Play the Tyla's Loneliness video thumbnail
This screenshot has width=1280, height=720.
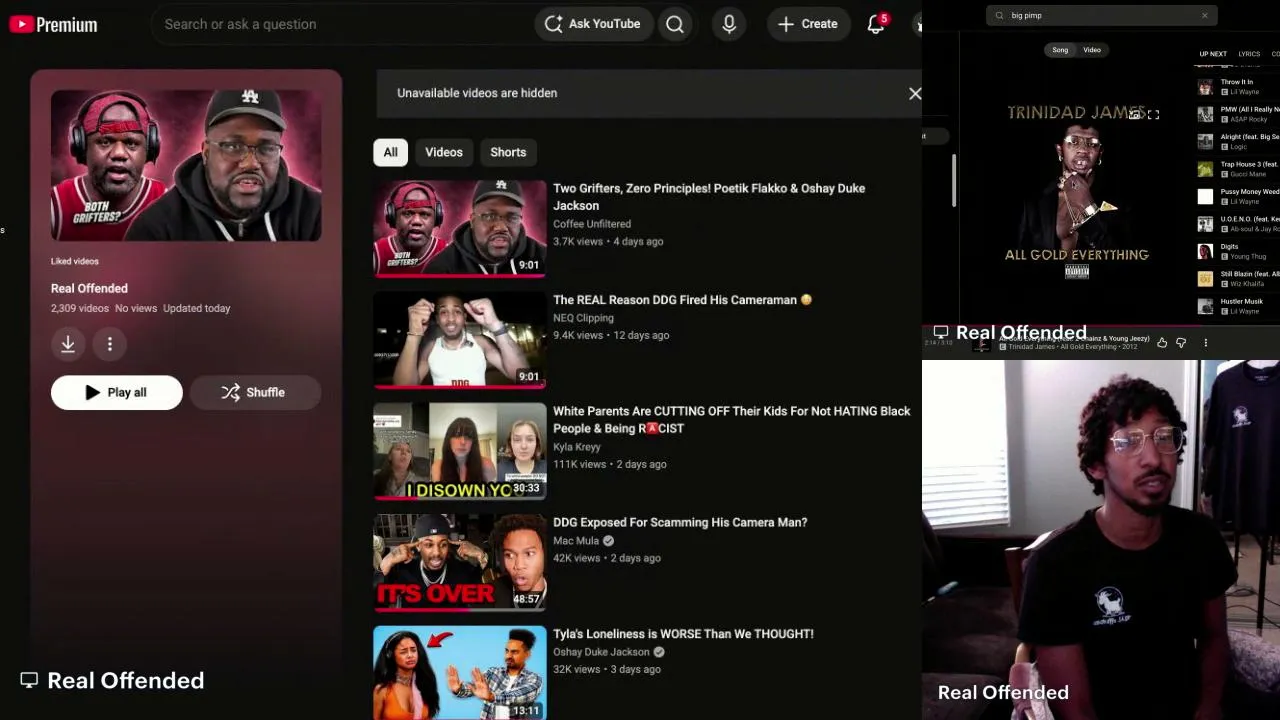click(460, 673)
